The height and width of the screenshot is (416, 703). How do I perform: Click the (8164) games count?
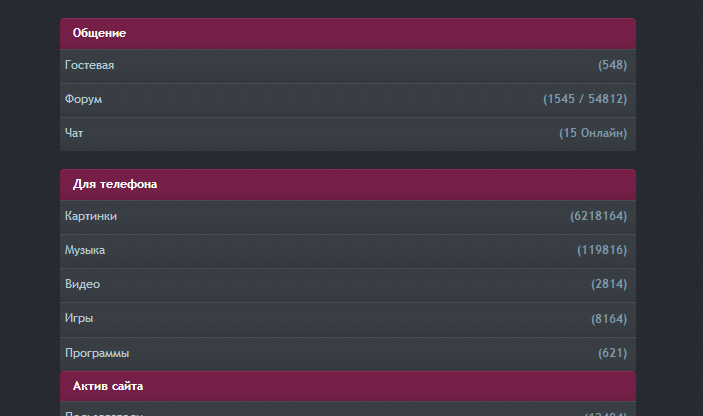(609, 318)
